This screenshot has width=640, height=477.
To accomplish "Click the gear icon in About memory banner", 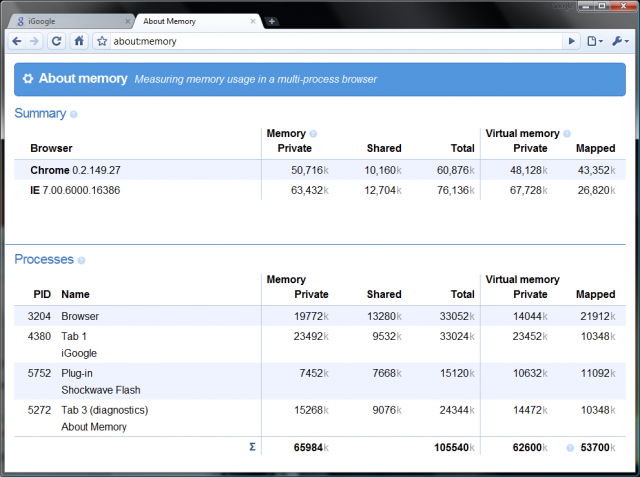I will (28, 79).
